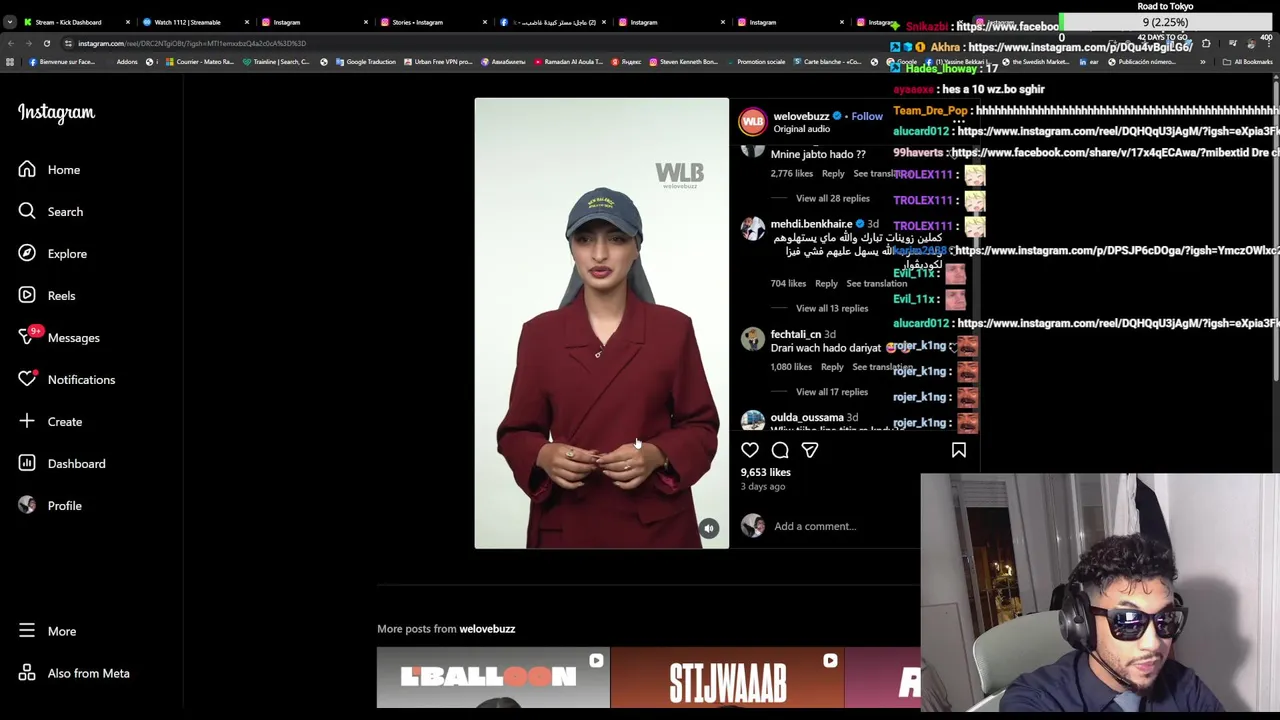The image size is (1280, 720).
Task: Open Instagram Search from the sidebar
Action: coord(51,212)
